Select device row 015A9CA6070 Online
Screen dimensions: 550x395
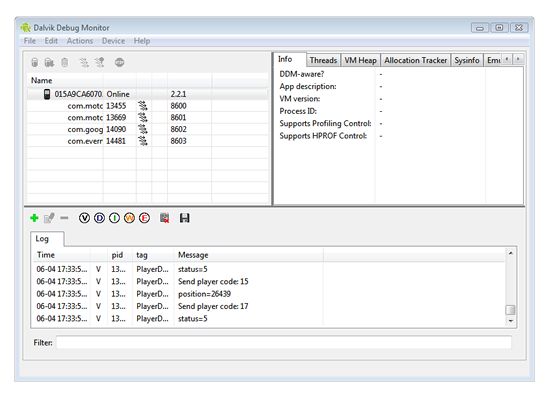(x=148, y=94)
